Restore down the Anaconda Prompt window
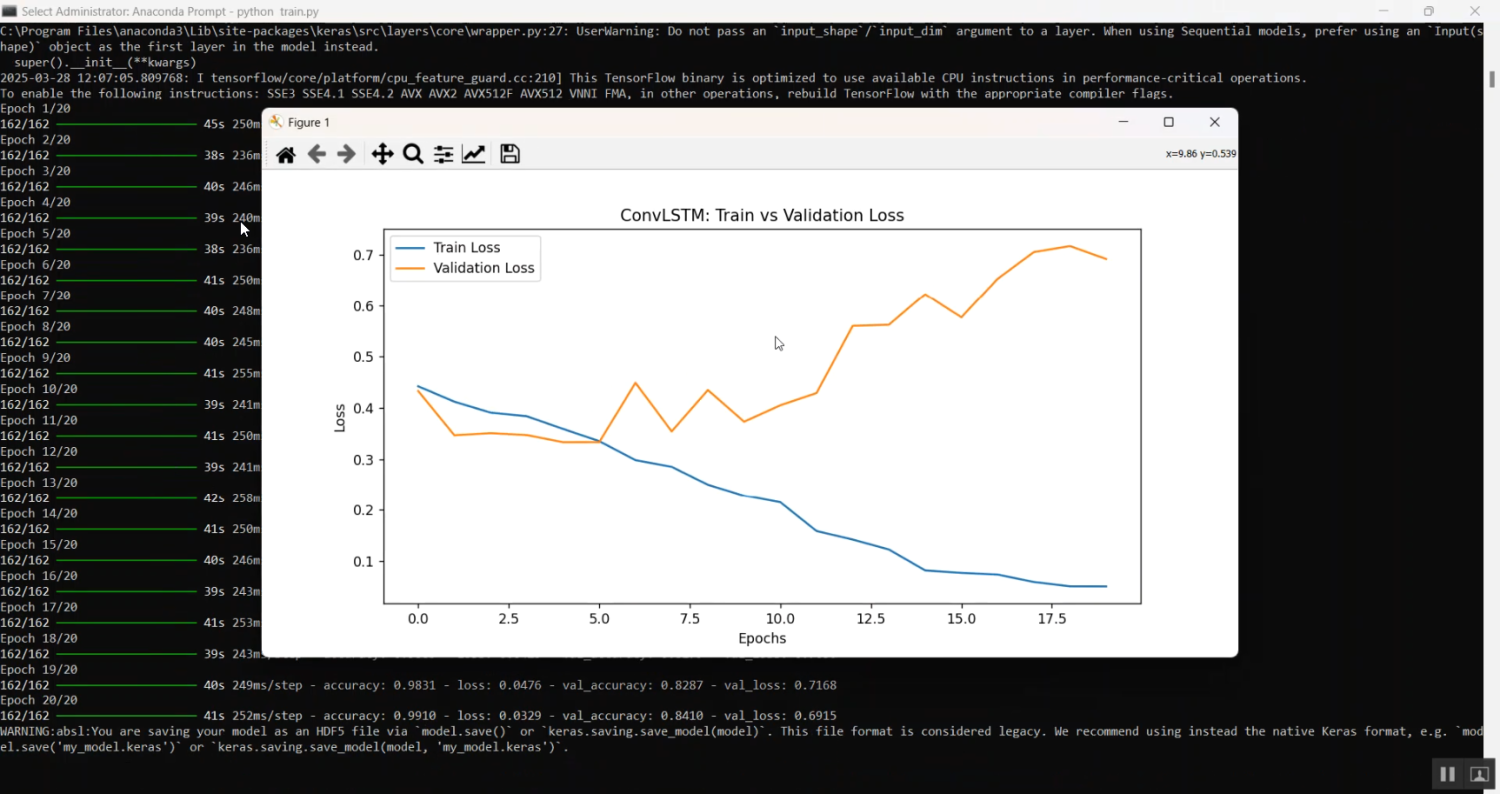The image size is (1500, 794). click(x=1428, y=11)
